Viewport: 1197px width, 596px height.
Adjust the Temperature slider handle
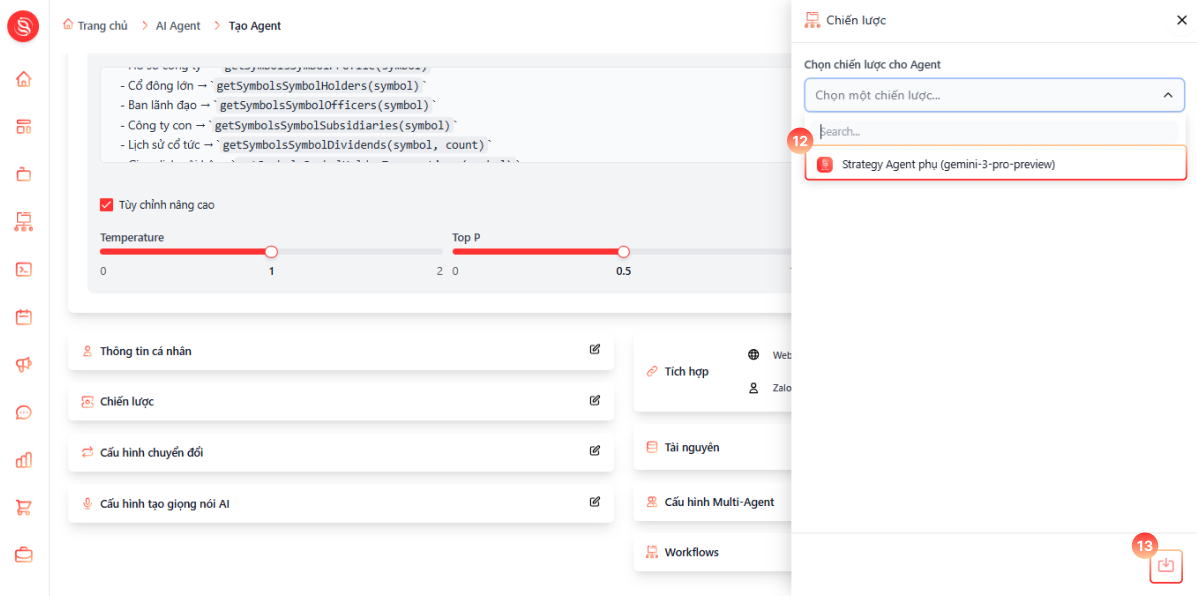pos(271,252)
